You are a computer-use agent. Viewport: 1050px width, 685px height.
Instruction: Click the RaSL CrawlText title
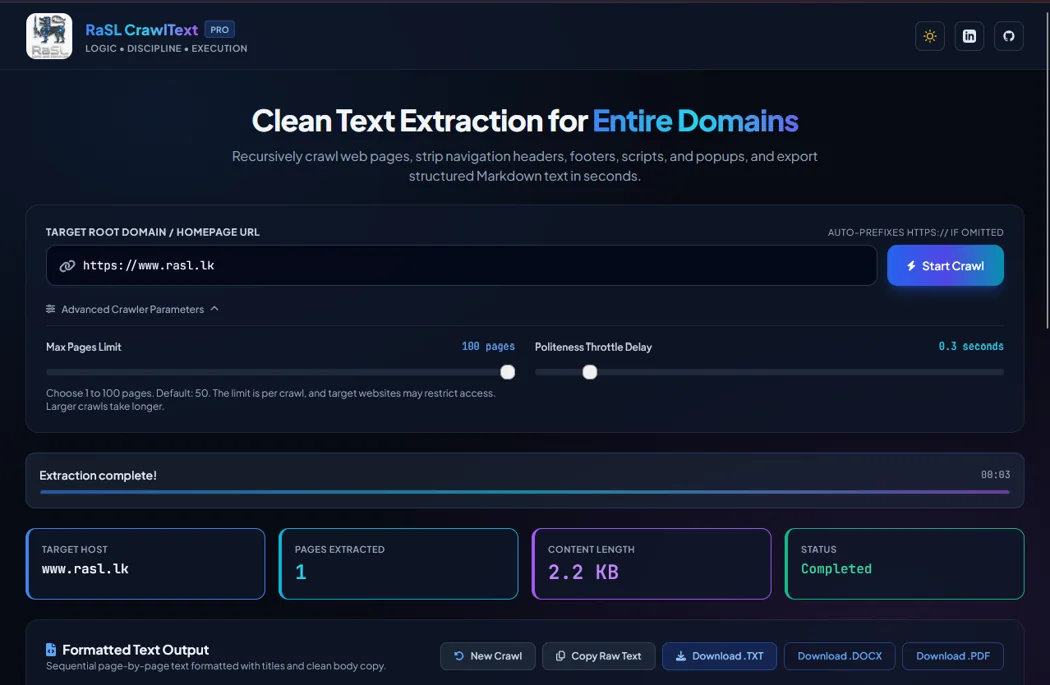pos(141,29)
